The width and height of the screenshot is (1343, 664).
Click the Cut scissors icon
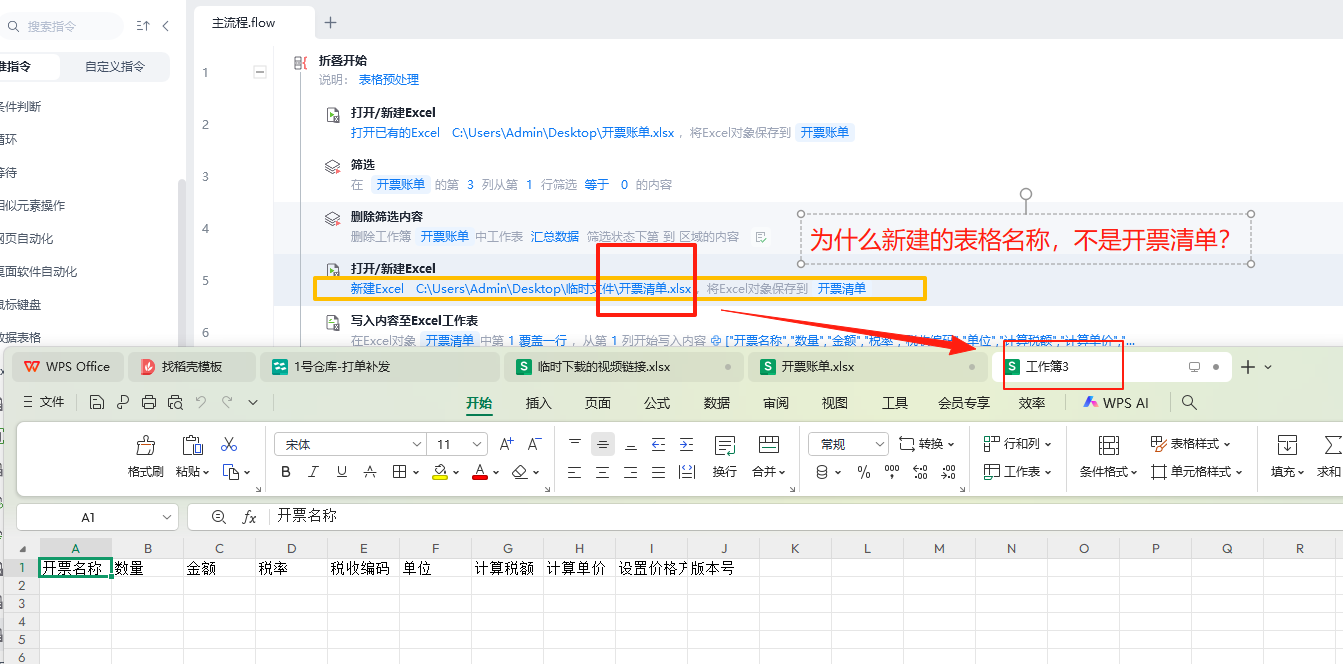(229, 444)
